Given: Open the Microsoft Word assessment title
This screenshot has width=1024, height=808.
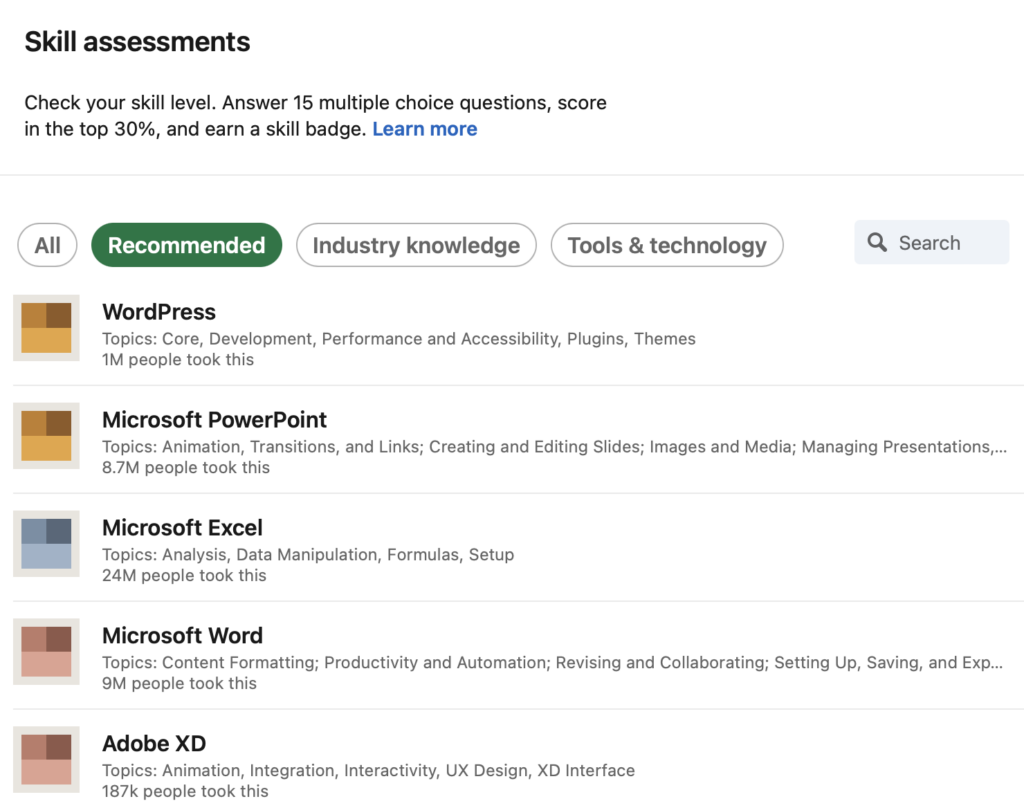Looking at the screenshot, I should (182, 636).
